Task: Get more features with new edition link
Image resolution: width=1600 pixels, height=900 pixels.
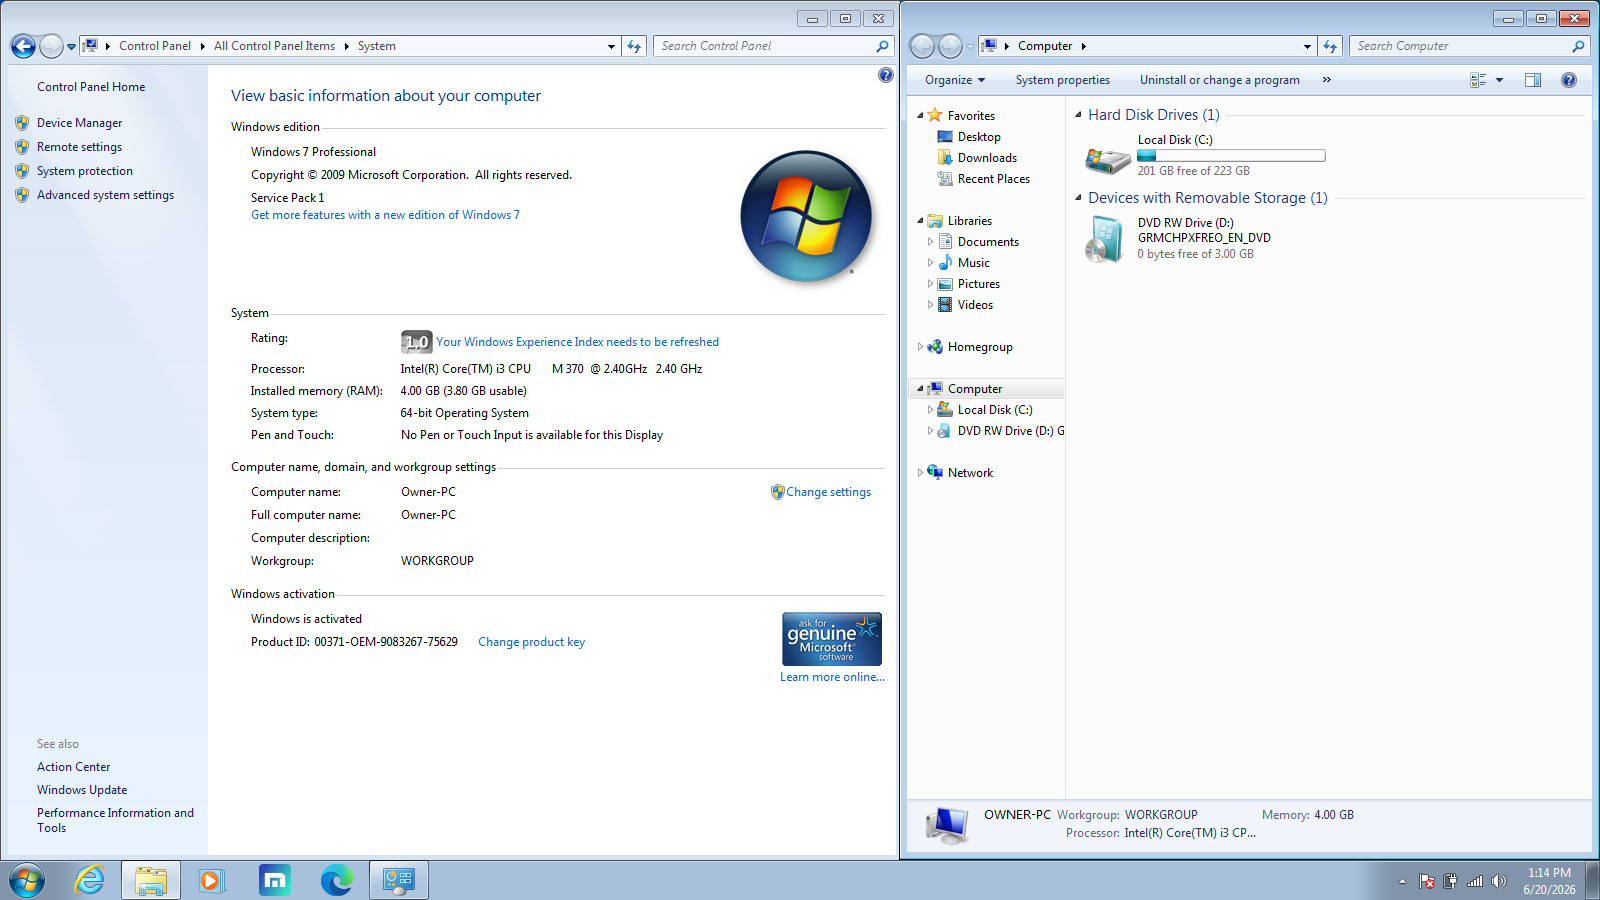Action: click(385, 215)
